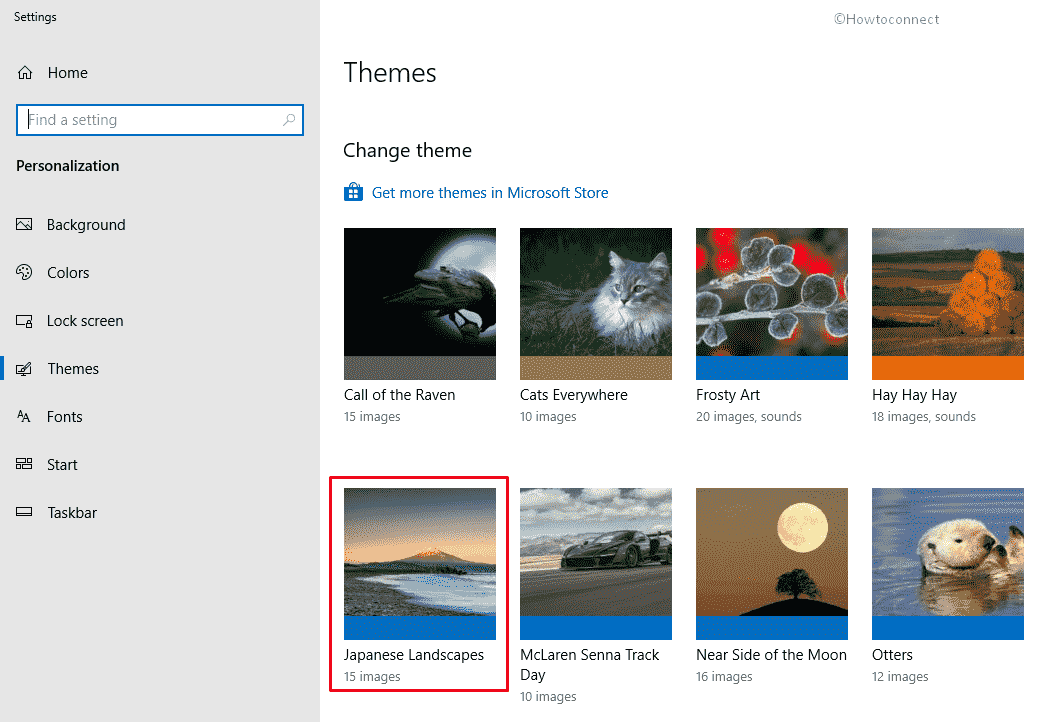Open Start settings via its icon

coord(22,464)
